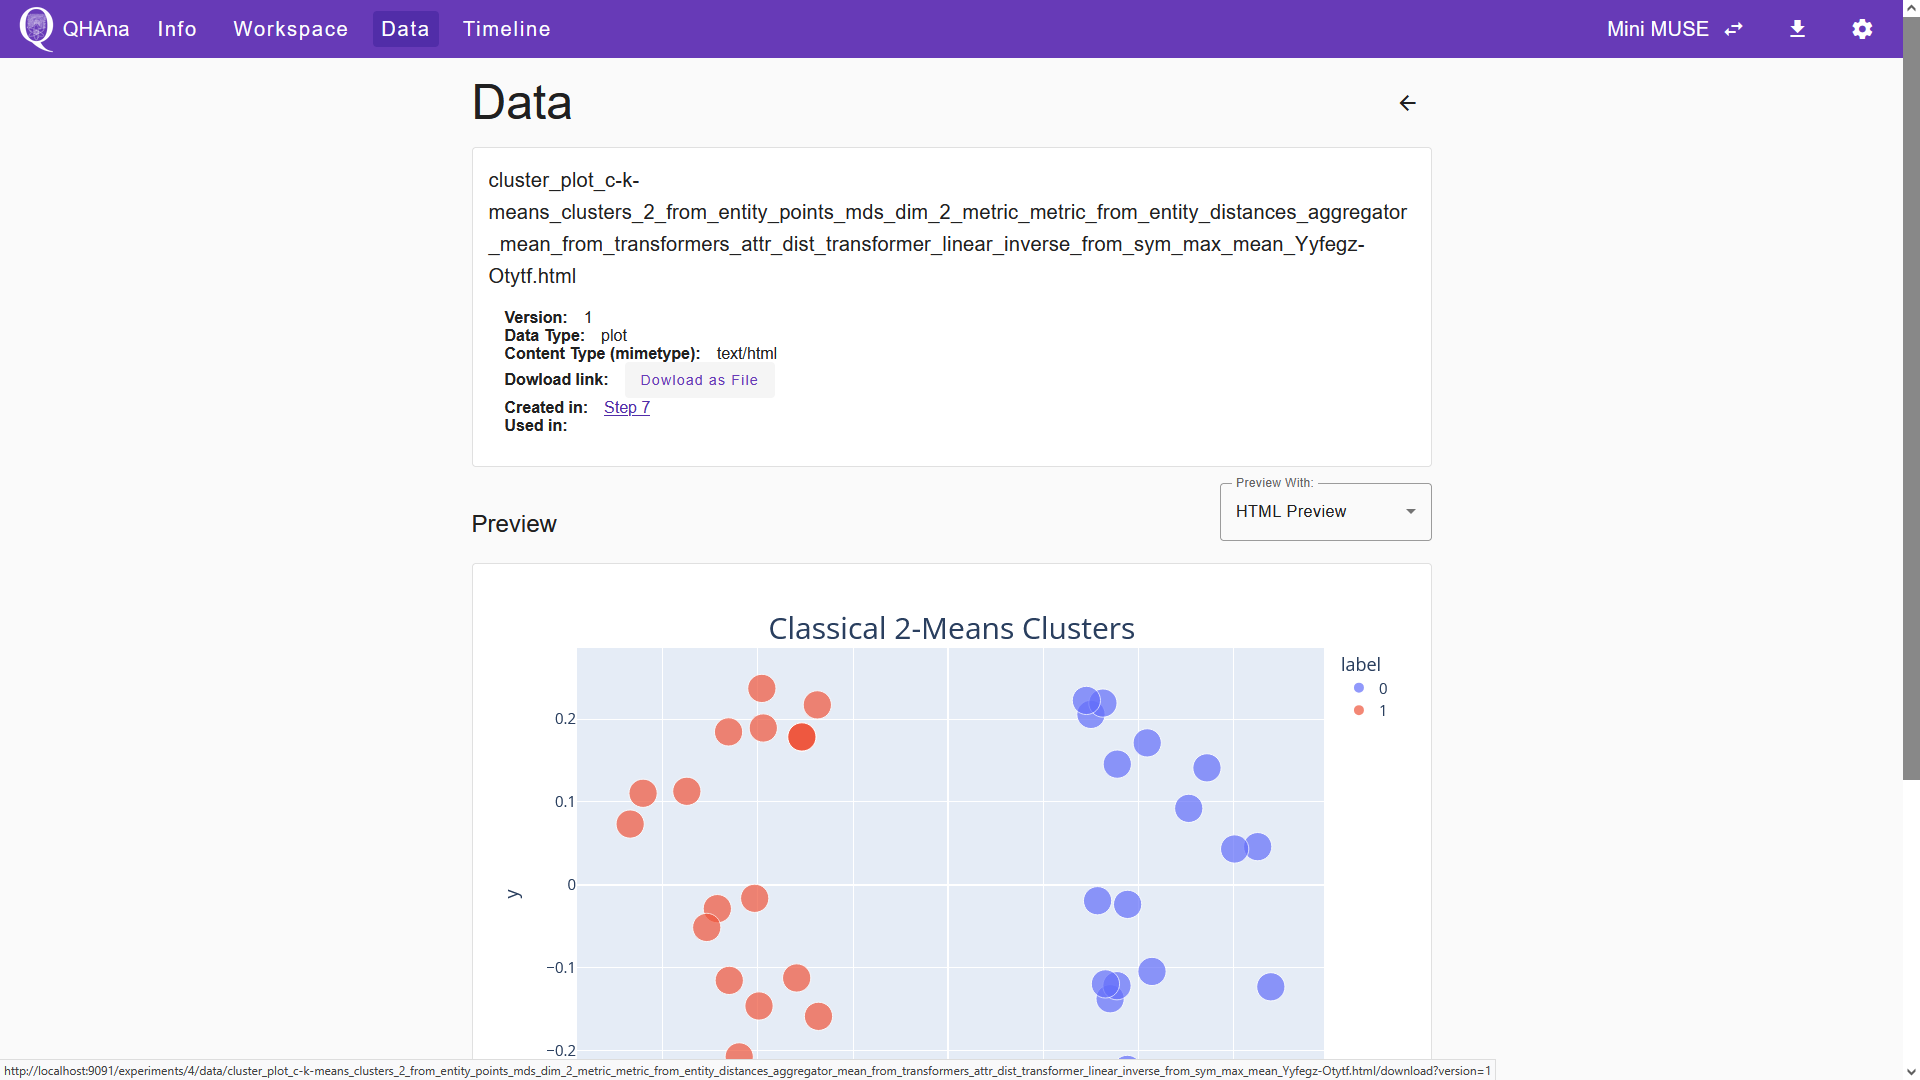Click the scroll down arrow at bottom right
This screenshot has height=1080, width=1920.
[x=1911, y=1071]
